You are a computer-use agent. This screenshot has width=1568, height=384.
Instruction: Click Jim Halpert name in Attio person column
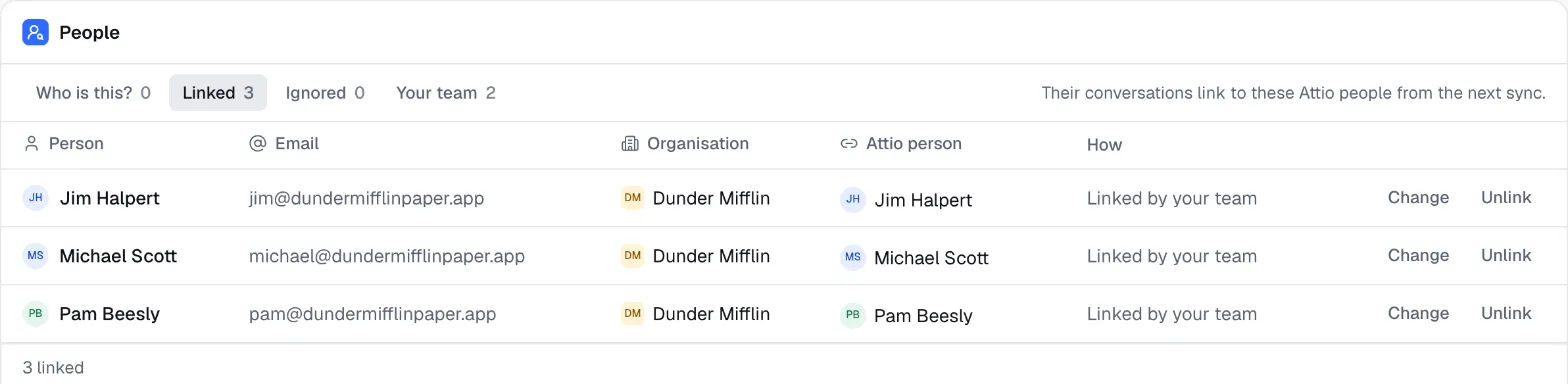pyautogui.click(x=923, y=200)
